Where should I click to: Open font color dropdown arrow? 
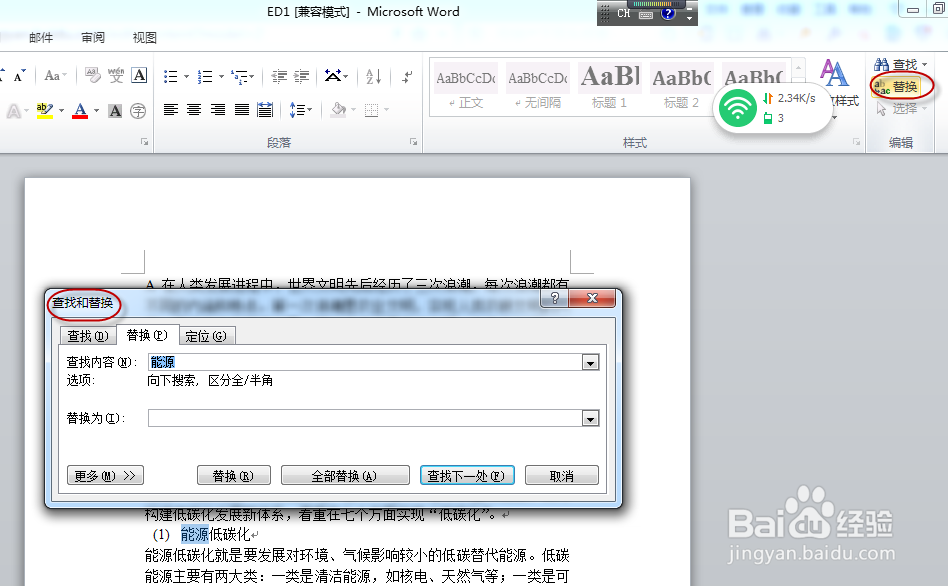click(97, 111)
